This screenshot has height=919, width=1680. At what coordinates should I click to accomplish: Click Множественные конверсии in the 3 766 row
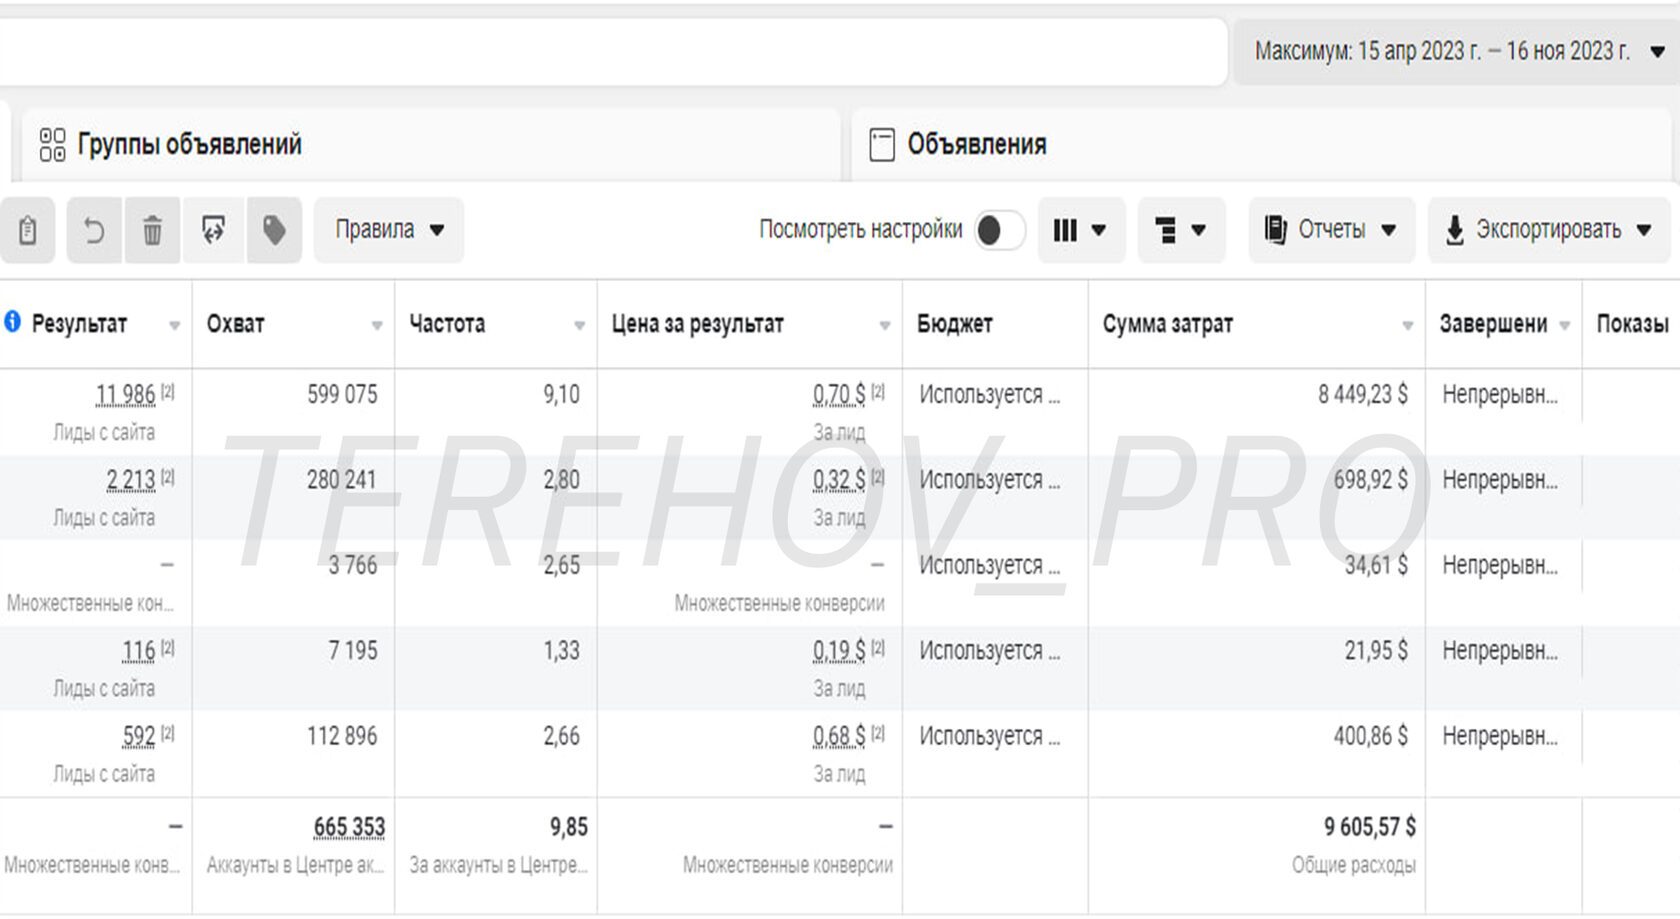point(780,604)
